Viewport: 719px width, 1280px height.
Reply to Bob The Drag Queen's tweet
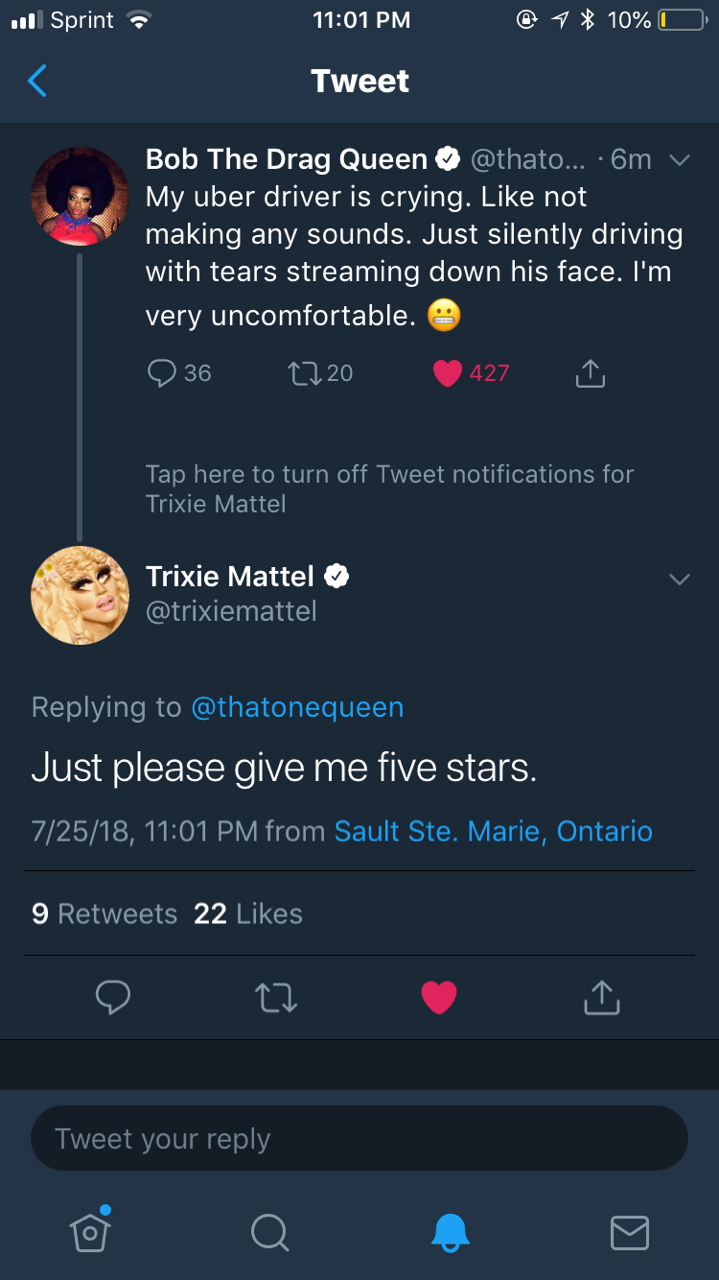[x=162, y=373]
